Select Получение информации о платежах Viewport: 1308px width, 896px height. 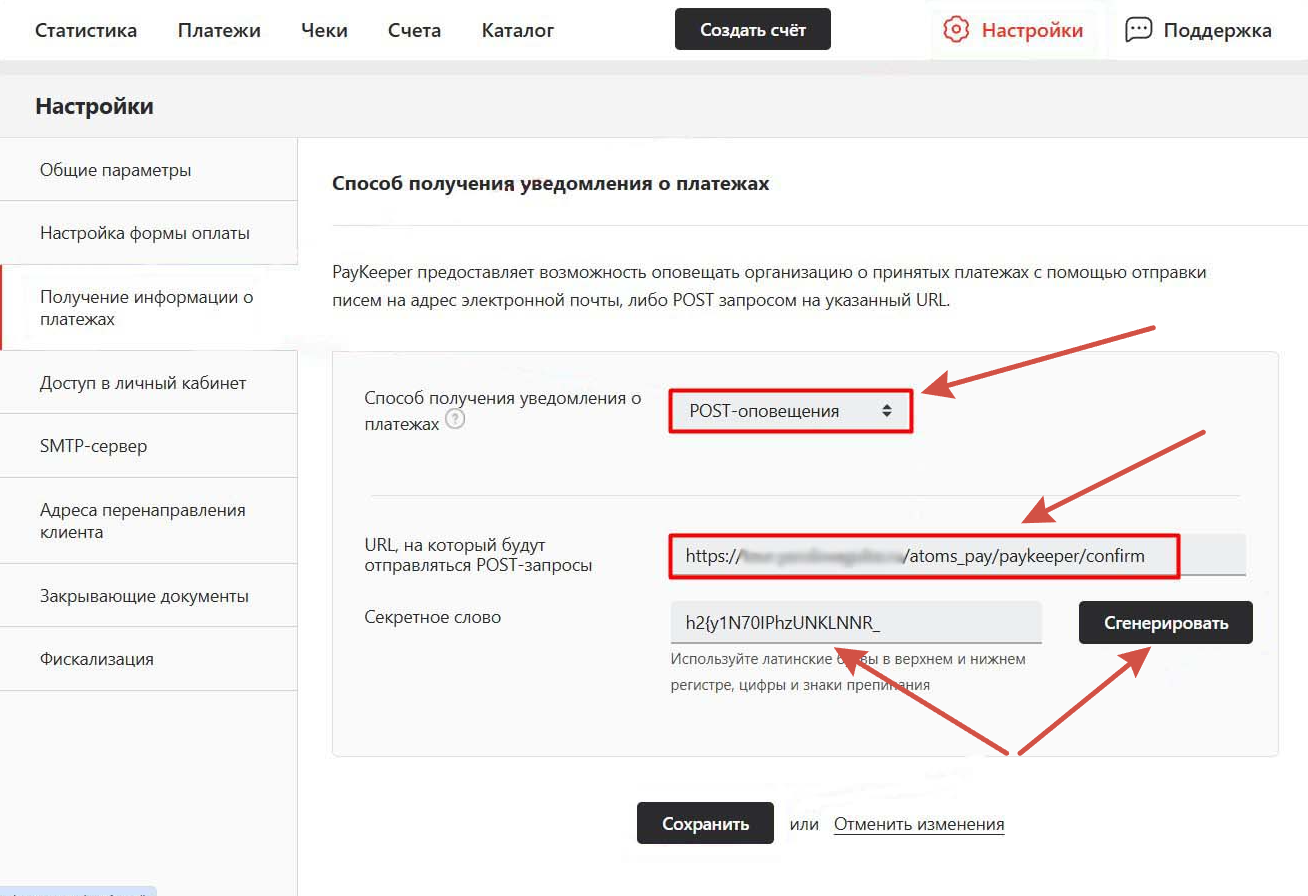click(x=149, y=308)
